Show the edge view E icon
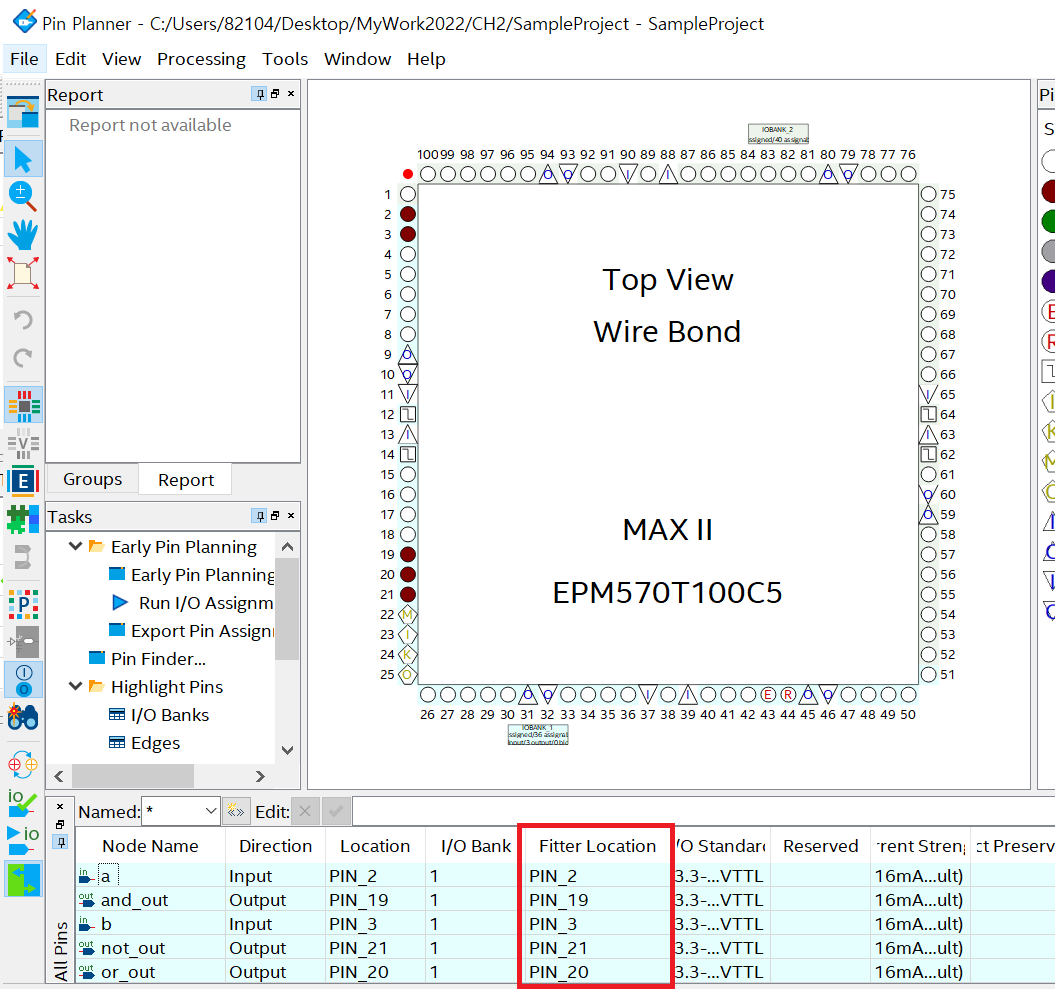 coord(24,481)
